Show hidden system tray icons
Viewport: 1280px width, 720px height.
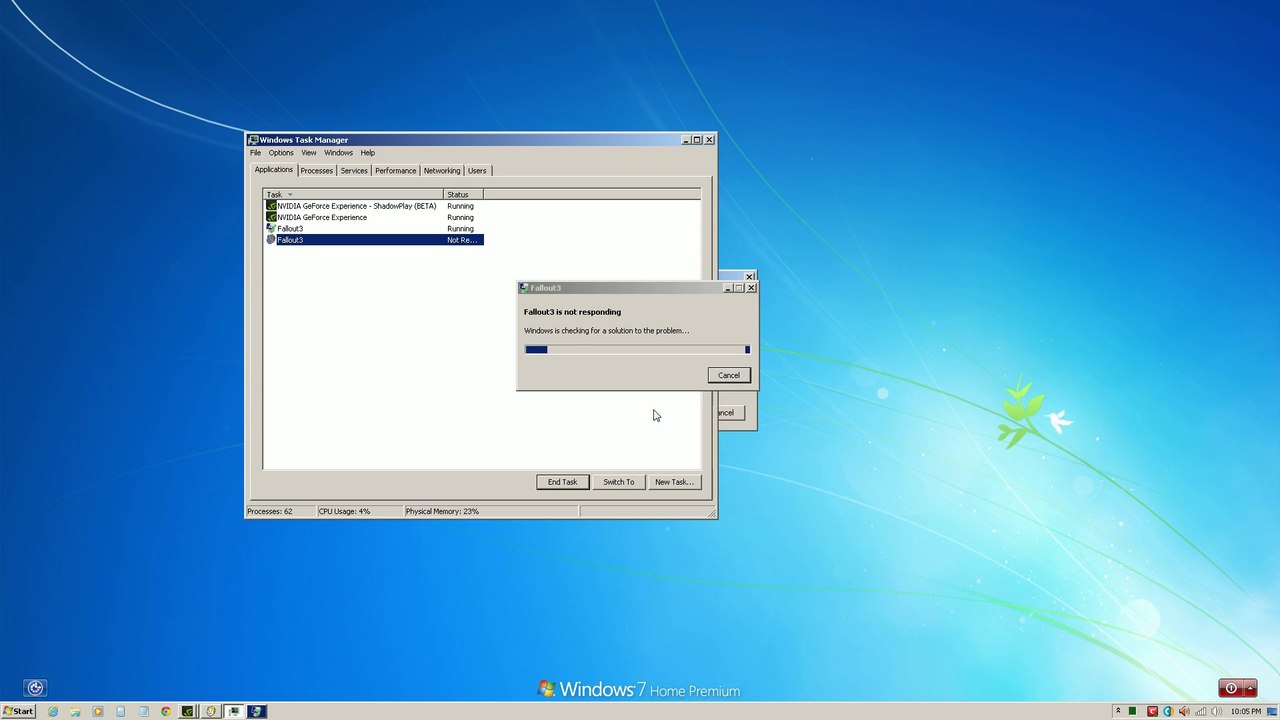point(1118,711)
